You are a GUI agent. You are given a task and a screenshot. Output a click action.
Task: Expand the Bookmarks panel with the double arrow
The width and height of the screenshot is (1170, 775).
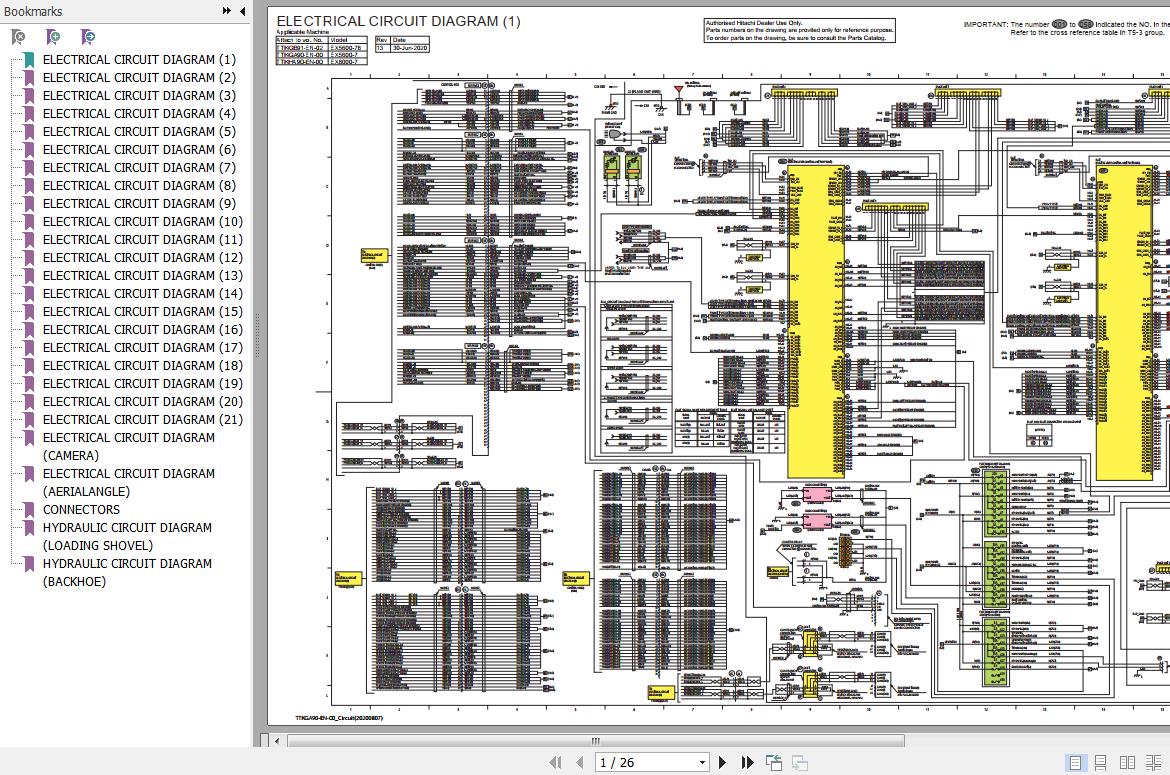(x=227, y=11)
